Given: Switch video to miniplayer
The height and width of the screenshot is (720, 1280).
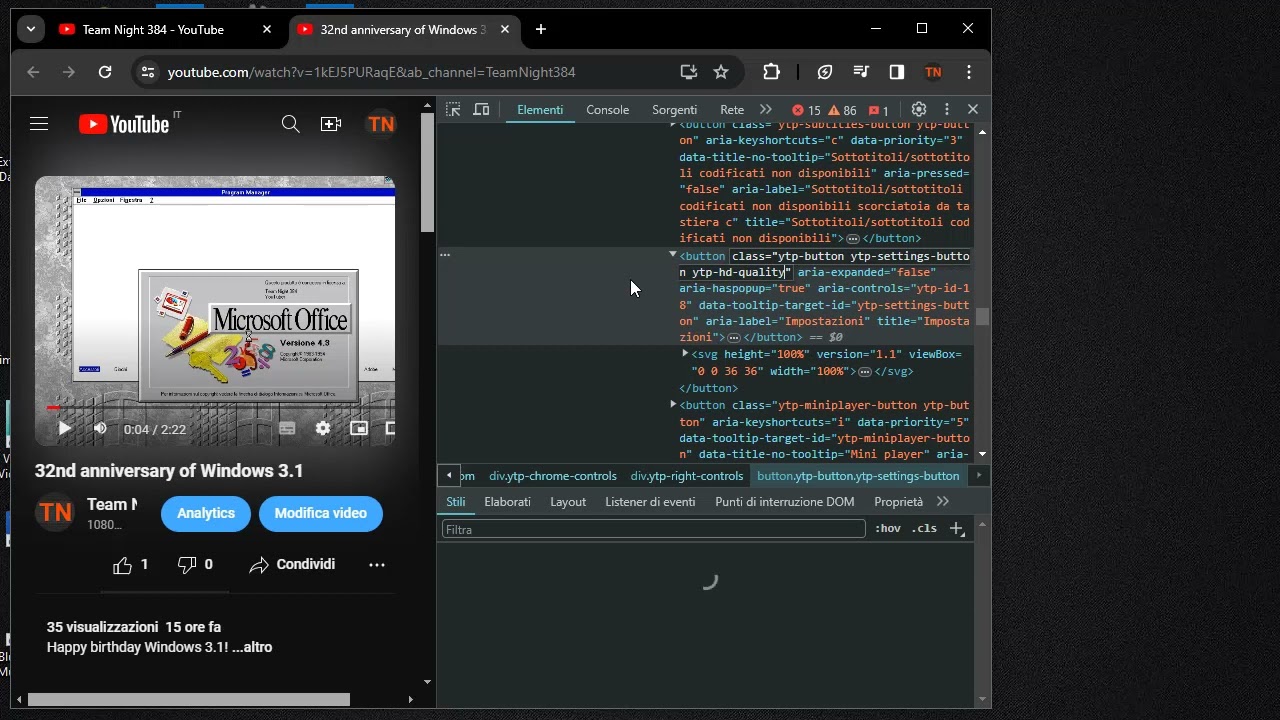Looking at the screenshot, I should (359, 429).
